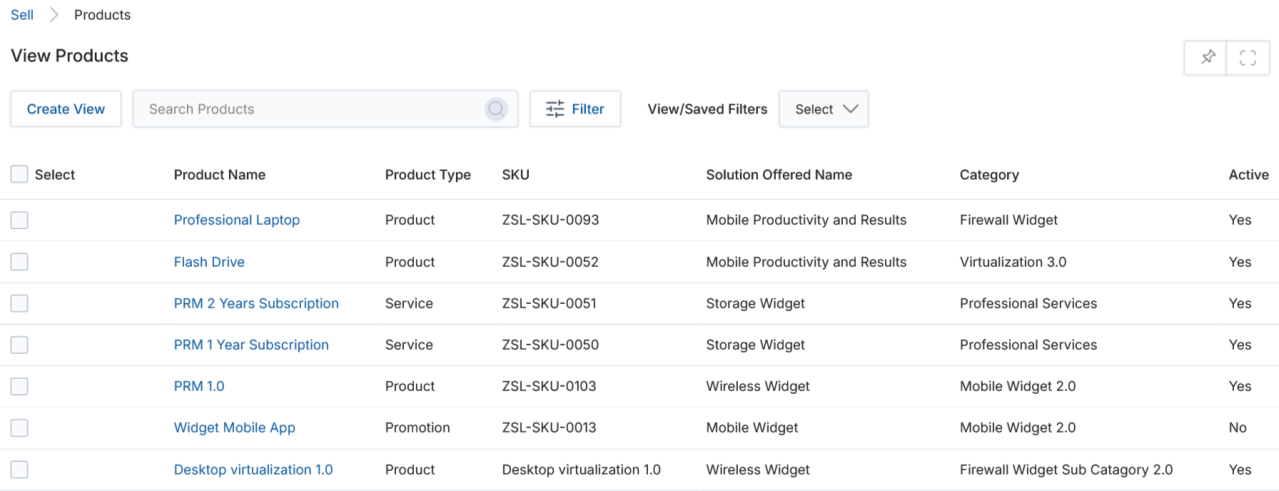Check the Widget Mobile App row checkbox
The height and width of the screenshot is (491, 1279).
point(19,428)
